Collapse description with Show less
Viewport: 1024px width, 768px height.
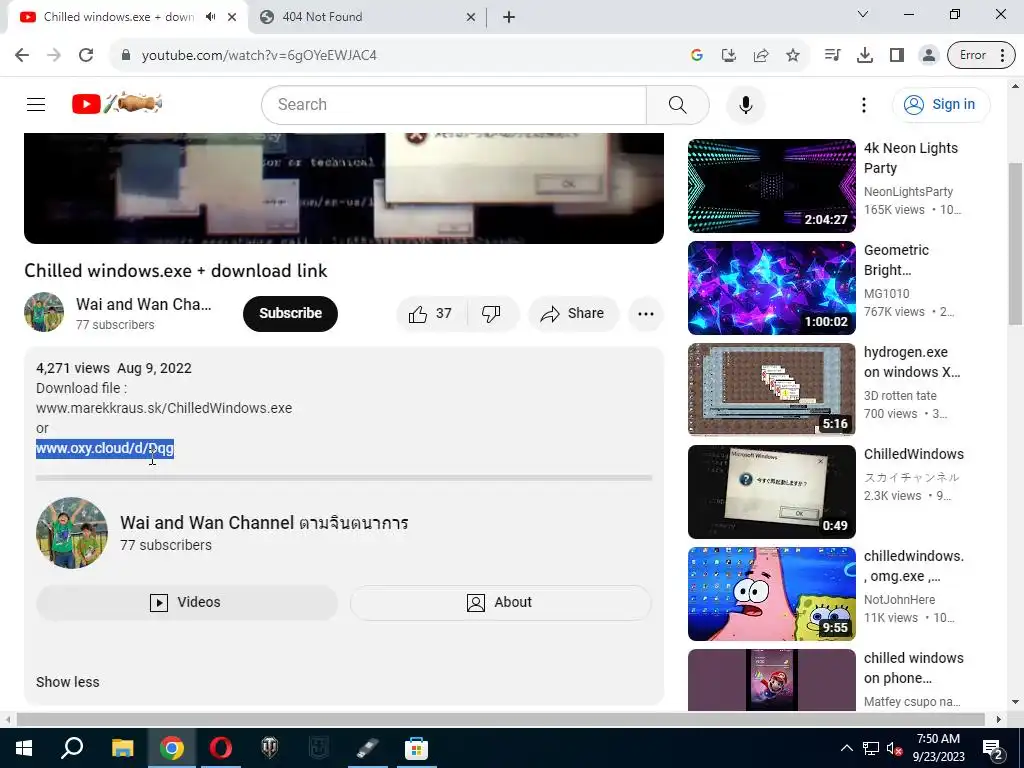coord(68,682)
